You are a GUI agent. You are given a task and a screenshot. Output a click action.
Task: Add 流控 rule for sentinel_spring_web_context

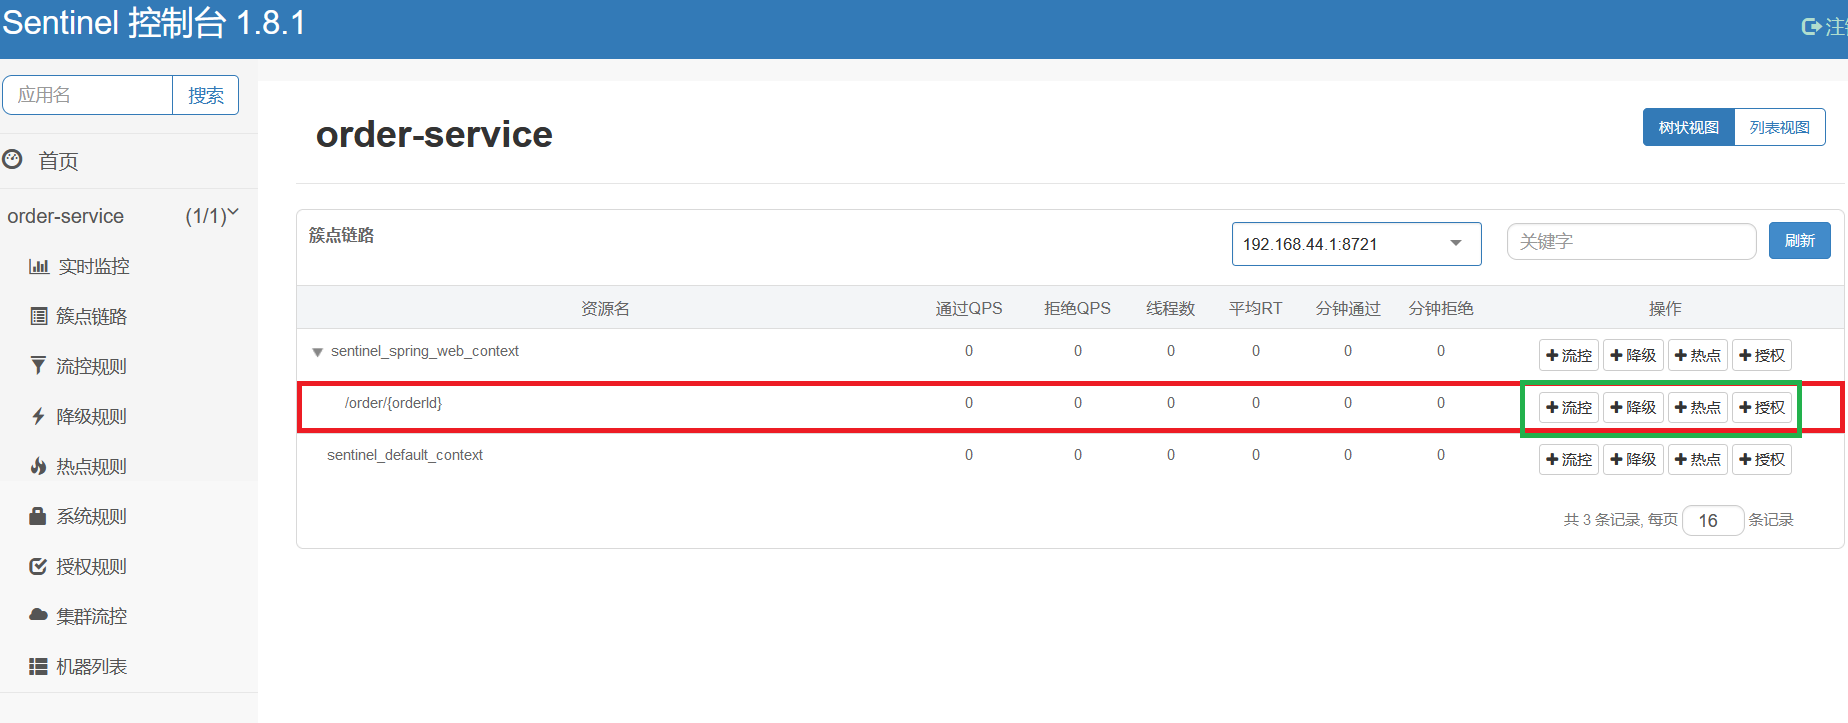(x=1569, y=355)
